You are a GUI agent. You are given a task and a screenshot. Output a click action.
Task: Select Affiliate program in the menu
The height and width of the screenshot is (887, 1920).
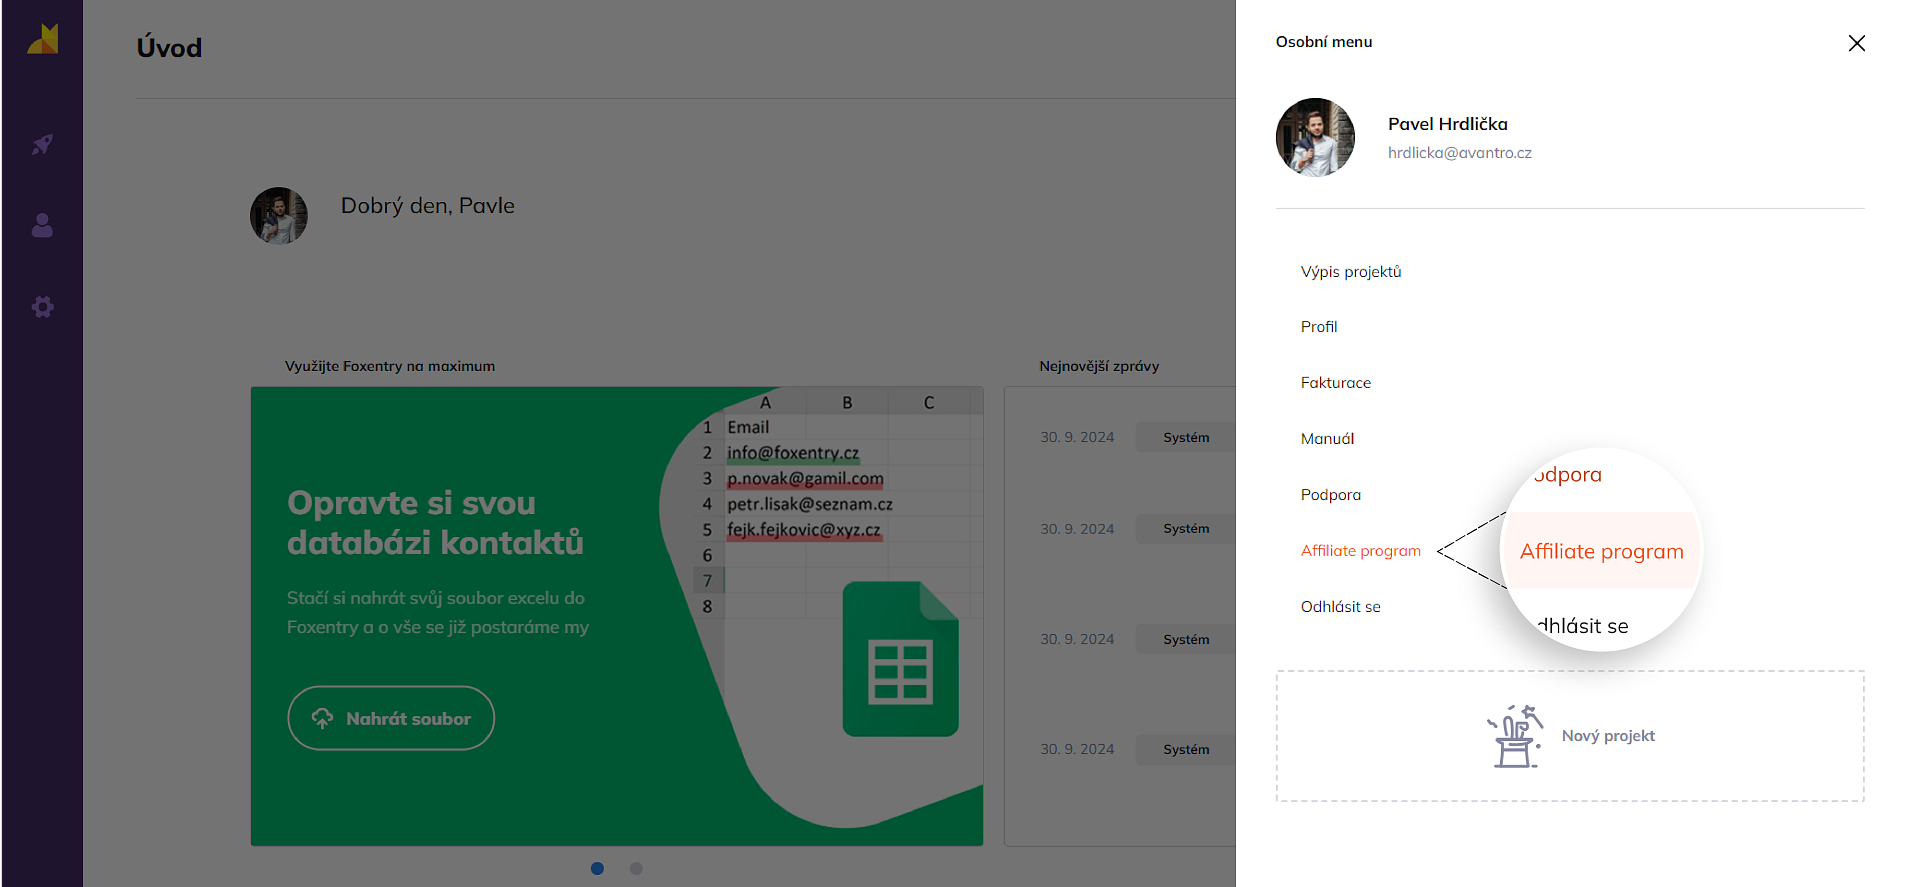(1360, 551)
